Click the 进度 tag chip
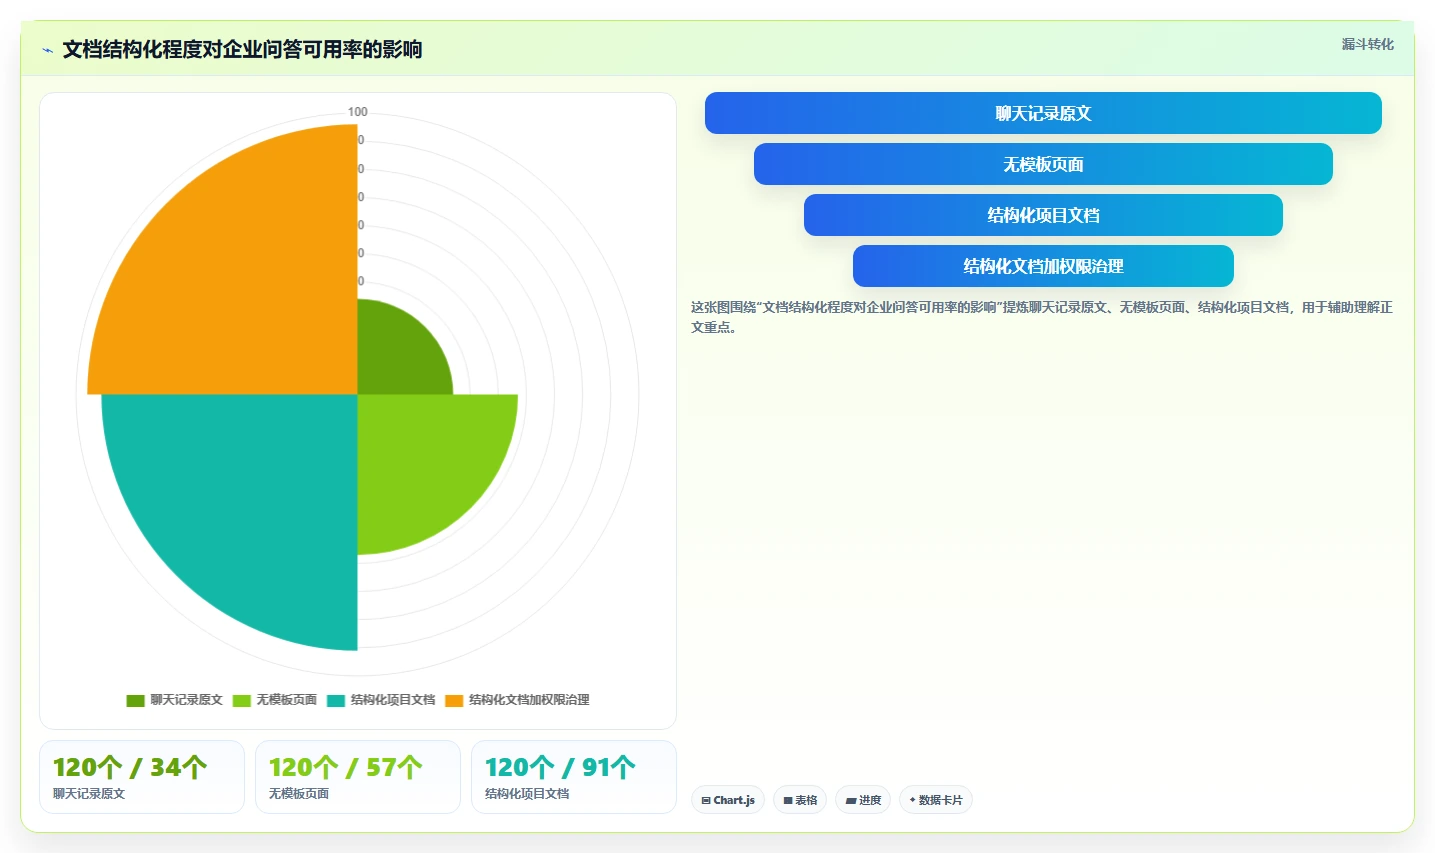The height and width of the screenshot is (853, 1435). pos(863,800)
